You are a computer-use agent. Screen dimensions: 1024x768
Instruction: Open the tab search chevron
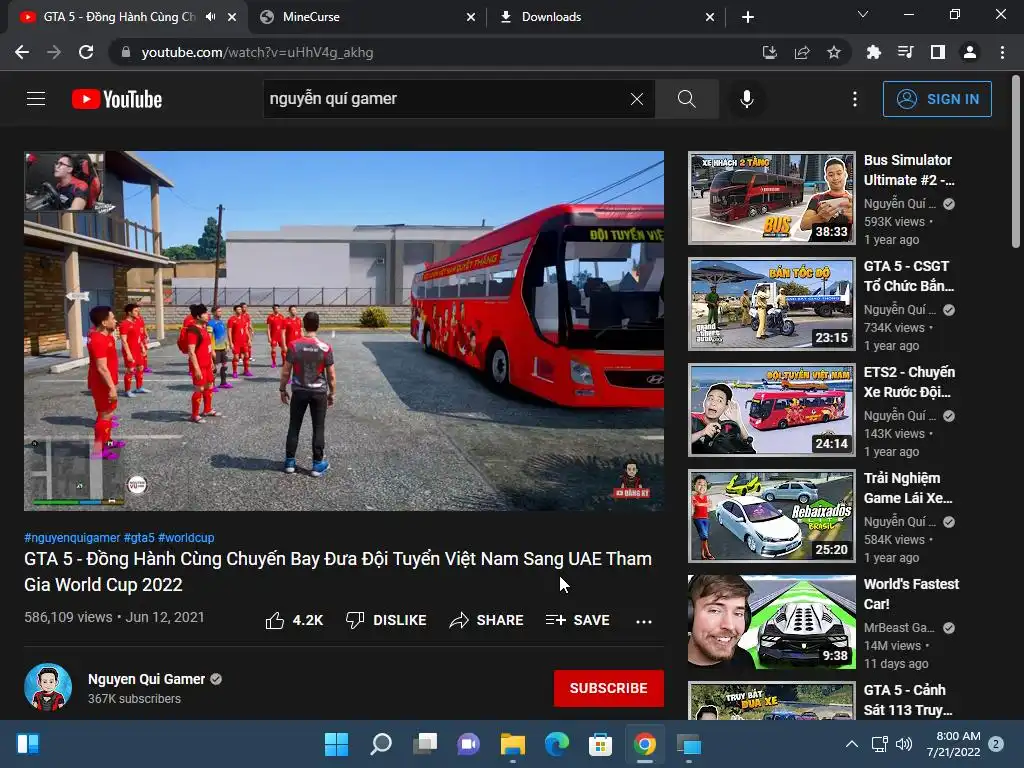(x=863, y=14)
